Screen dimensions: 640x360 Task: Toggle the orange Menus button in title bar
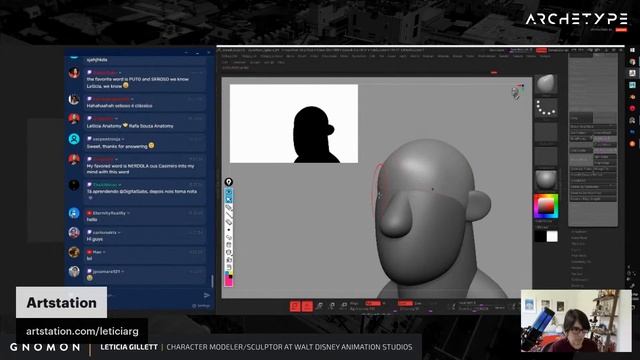pyautogui.click(x=541, y=50)
